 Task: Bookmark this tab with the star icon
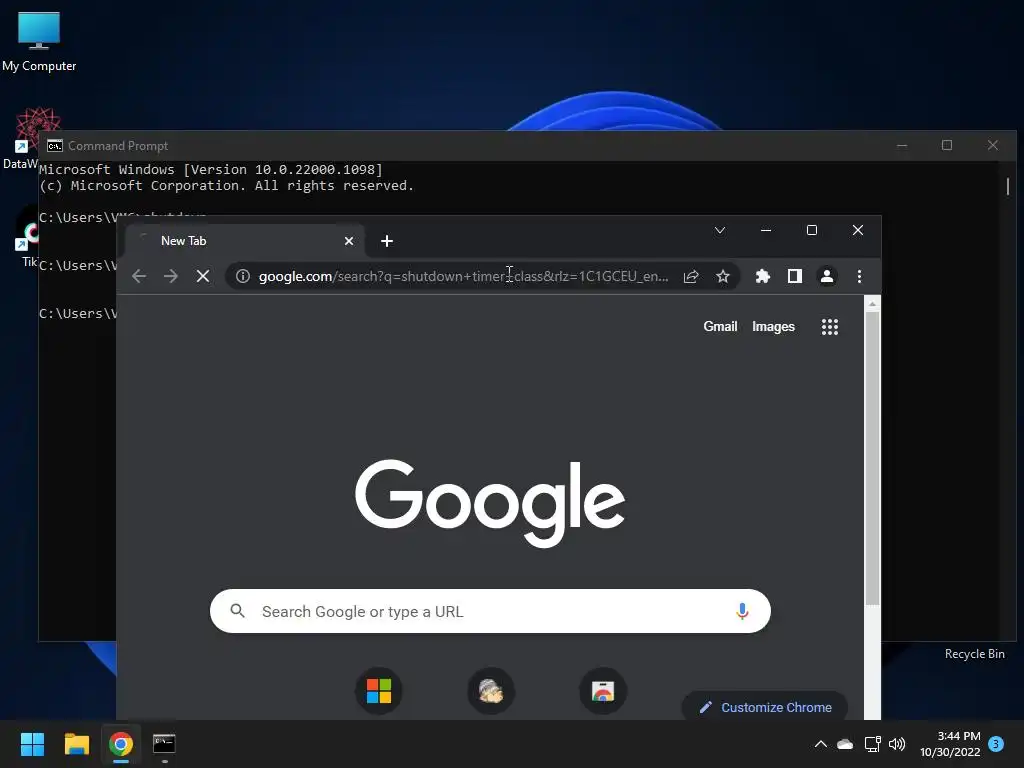click(722, 276)
